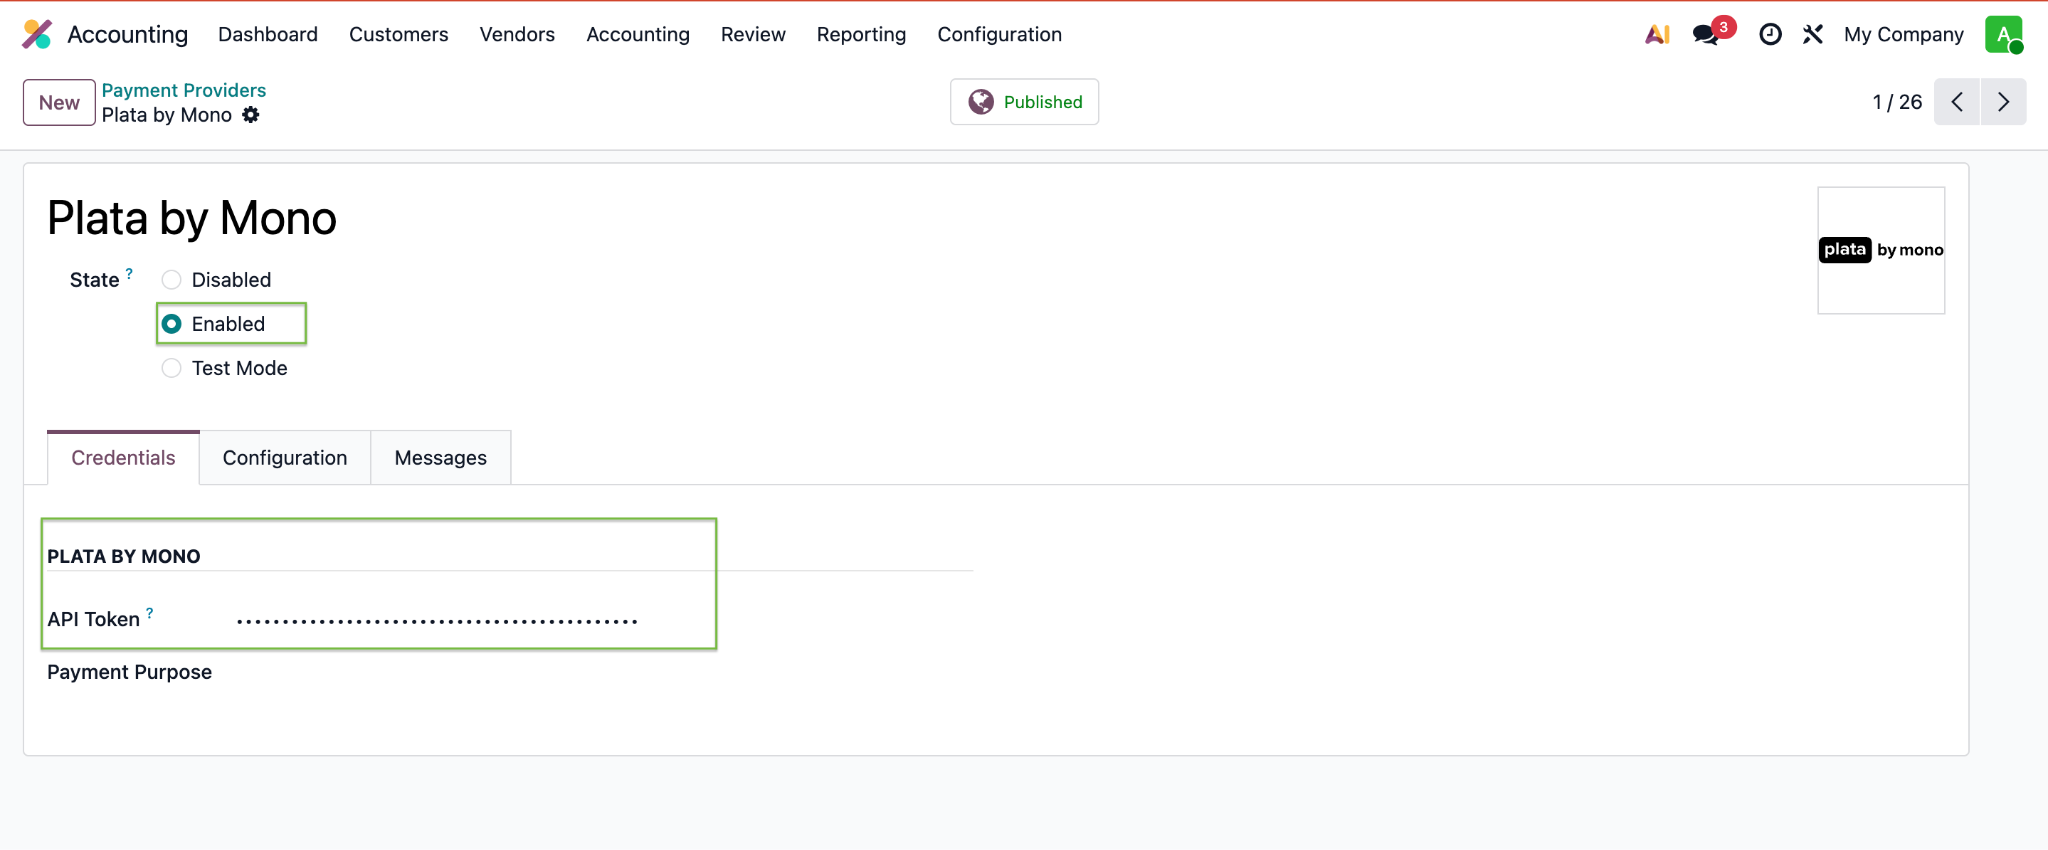Edit the Plata by Mono name title
The image size is (2048, 850).
pyautogui.click(x=192, y=218)
